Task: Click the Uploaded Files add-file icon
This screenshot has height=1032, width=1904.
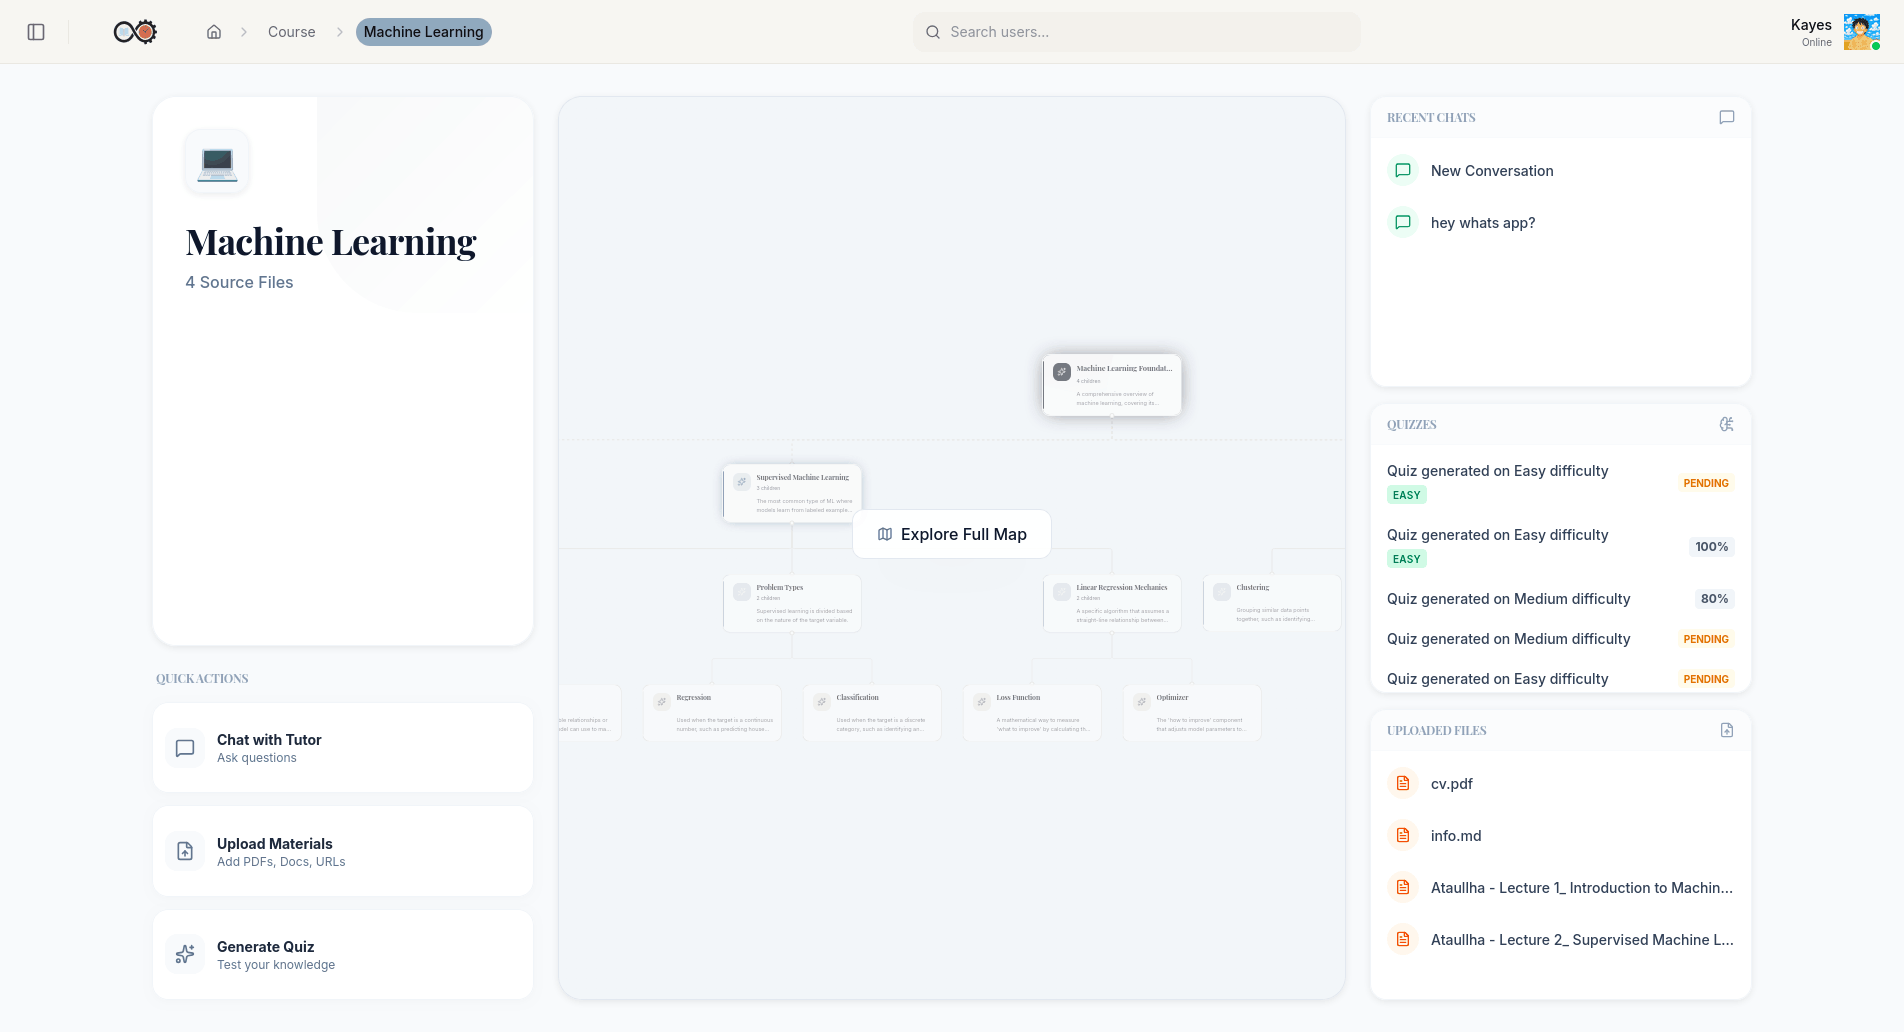Action: (1726, 730)
